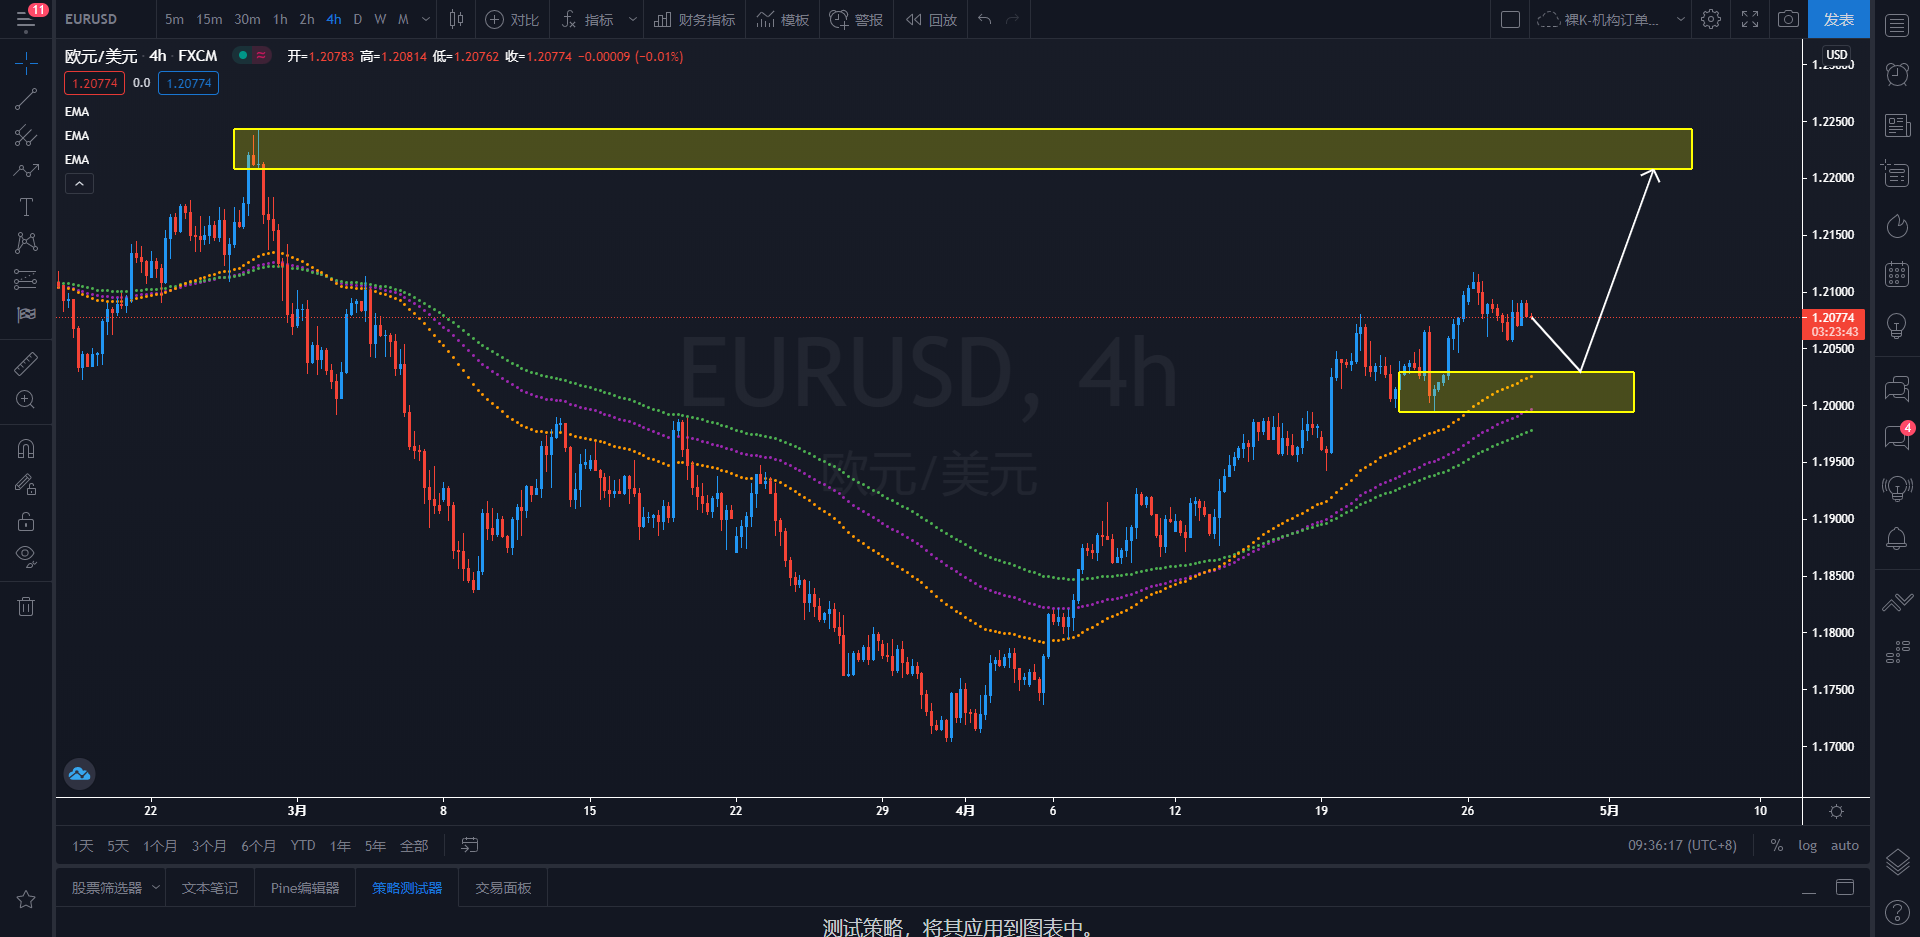Take a chart snapshot with camera icon

pos(1788,19)
